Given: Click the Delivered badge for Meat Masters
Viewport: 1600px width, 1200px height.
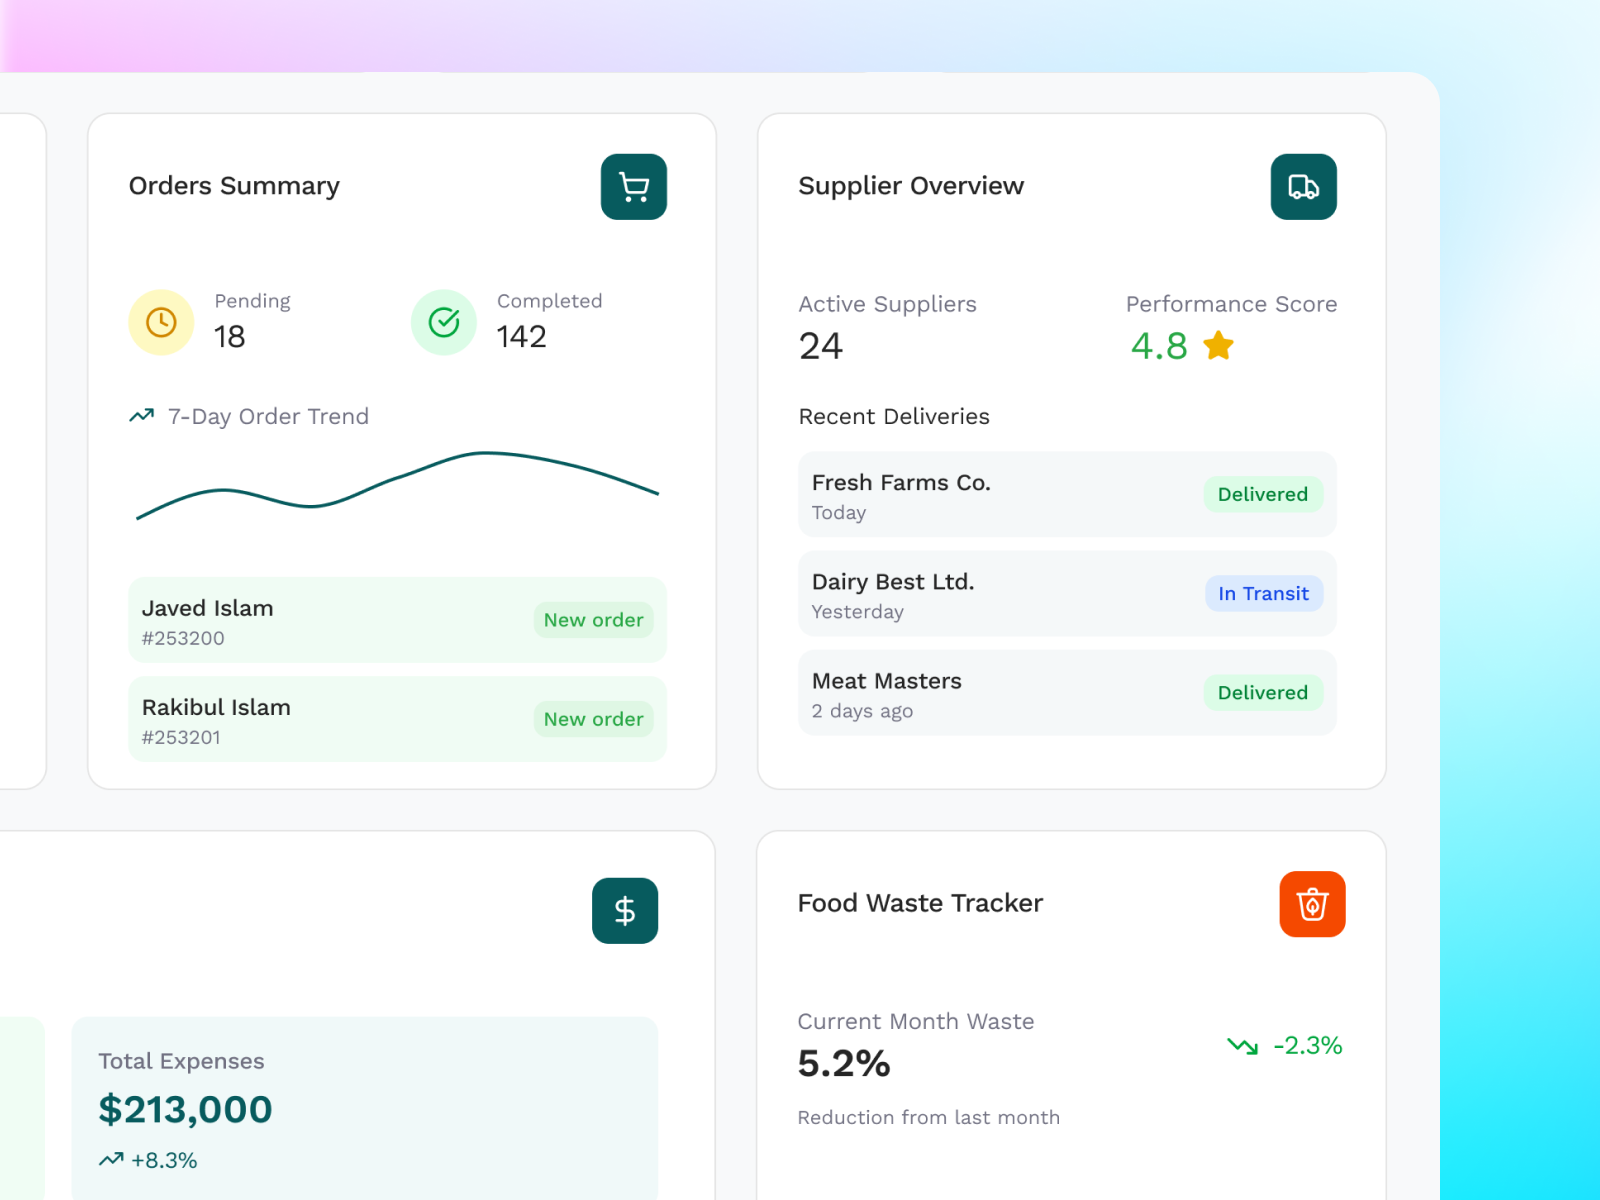Looking at the screenshot, I should click(x=1262, y=692).
